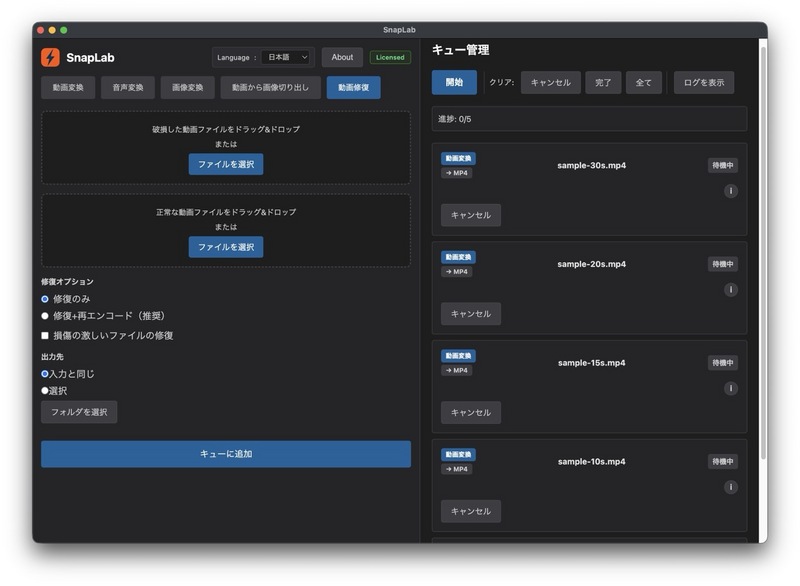Click the SnapLab lightning bolt logo

coord(50,58)
